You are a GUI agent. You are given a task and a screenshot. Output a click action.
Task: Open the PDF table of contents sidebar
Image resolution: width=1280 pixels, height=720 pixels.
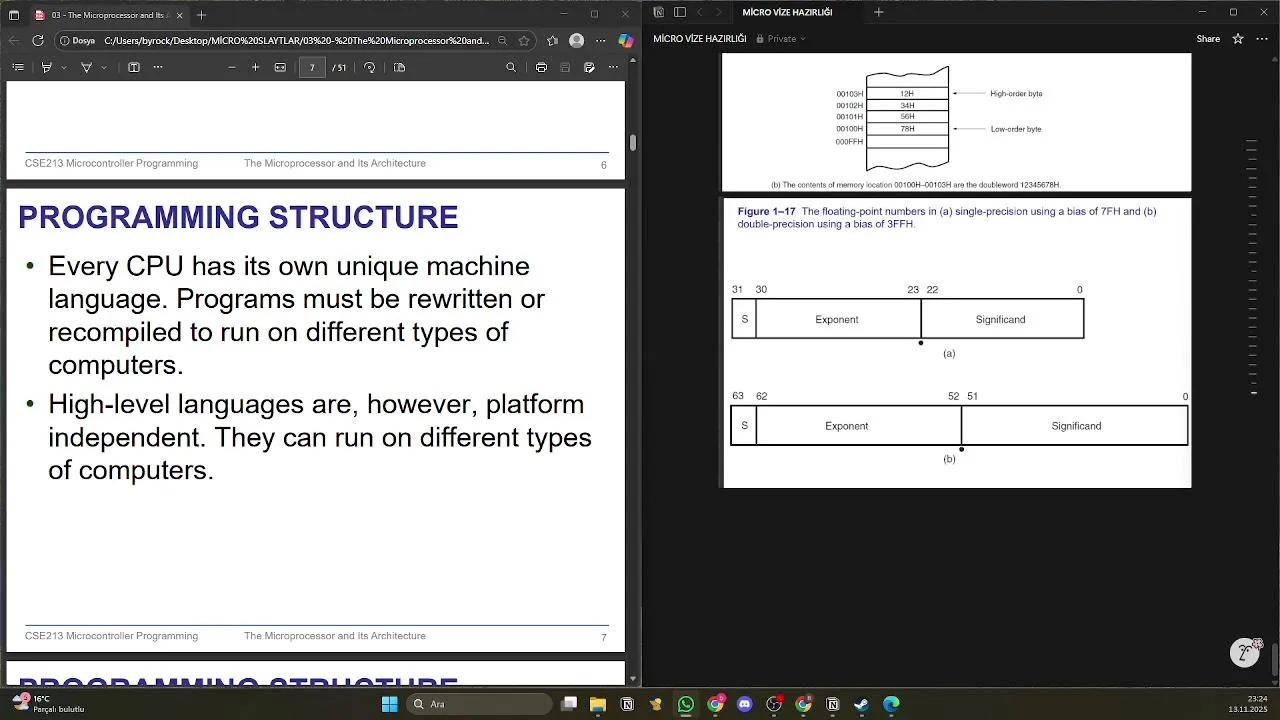(18, 67)
